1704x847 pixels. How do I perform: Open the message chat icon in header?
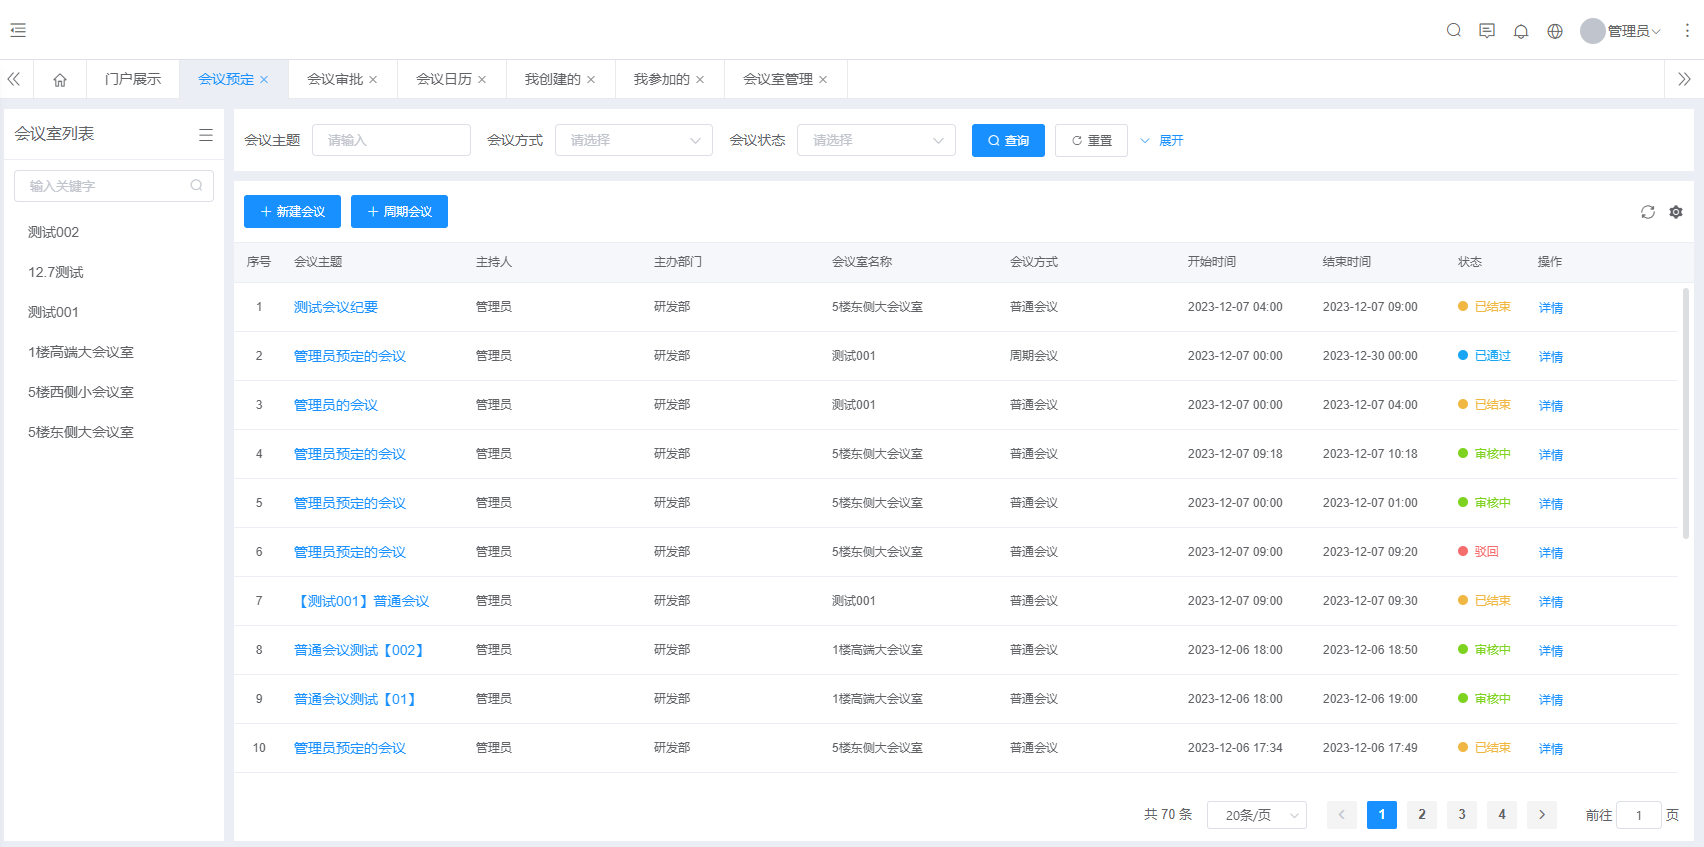coord(1487,31)
